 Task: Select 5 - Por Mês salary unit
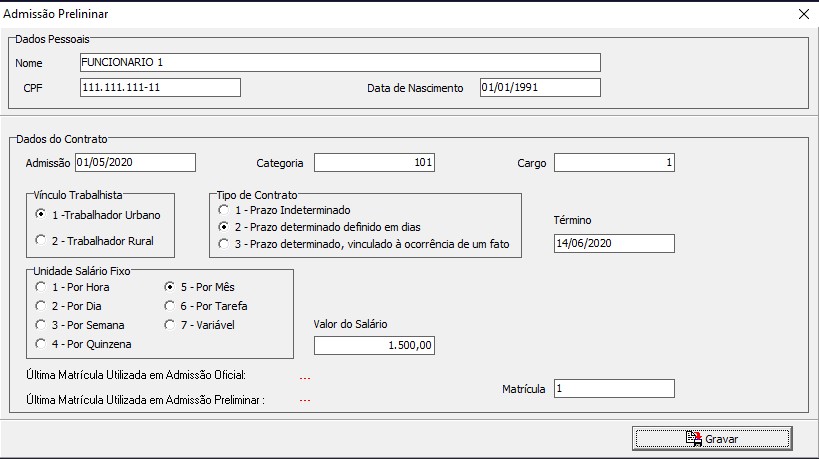169,287
